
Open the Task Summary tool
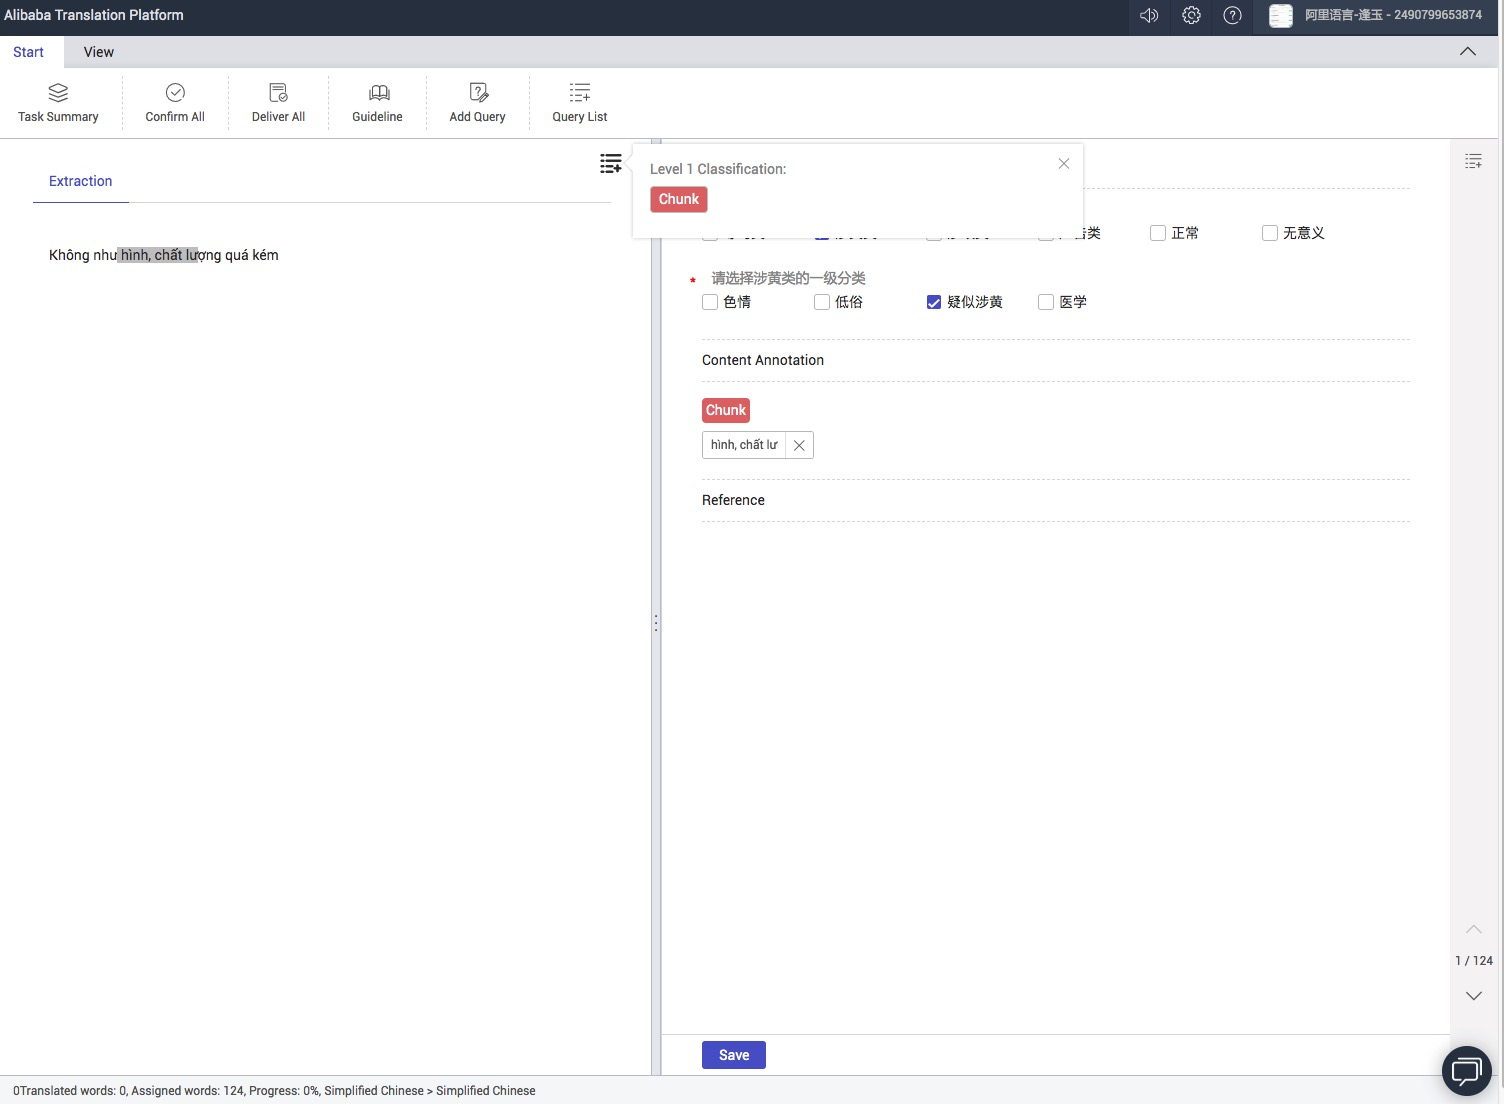pos(58,103)
